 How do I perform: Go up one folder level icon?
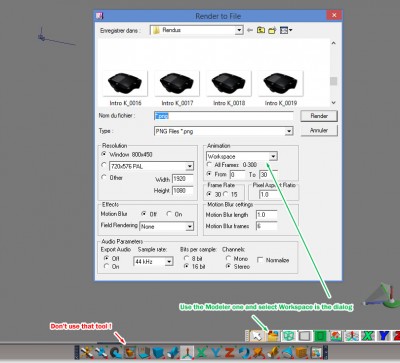[x=261, y=30]
